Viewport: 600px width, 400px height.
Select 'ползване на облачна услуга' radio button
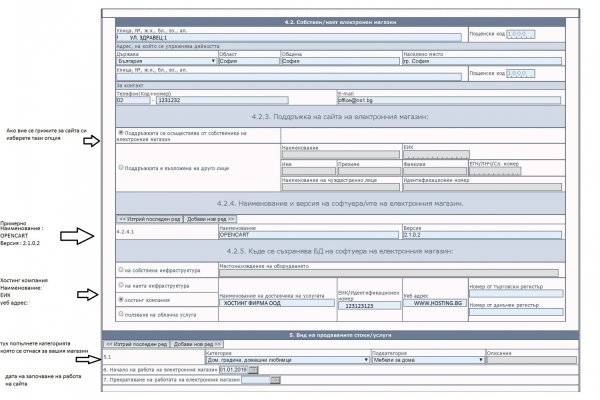pos(120,314)
